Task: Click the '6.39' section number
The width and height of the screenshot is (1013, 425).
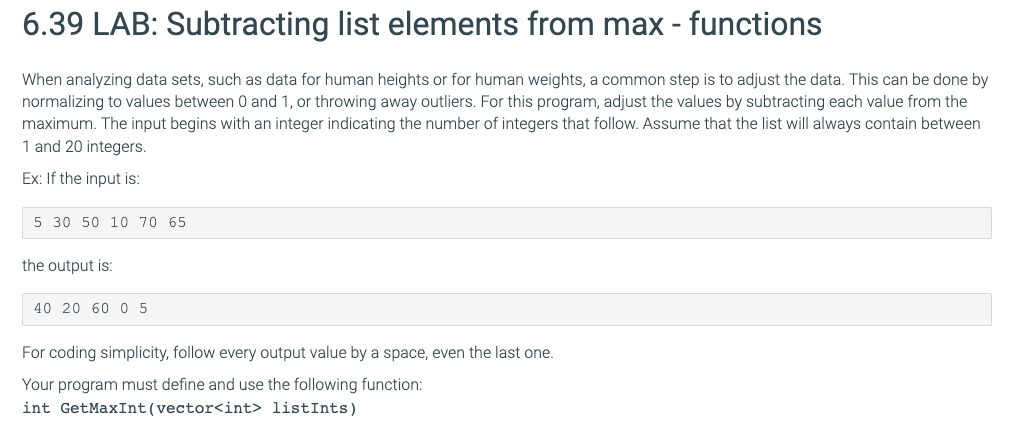Action: click(53, 25)
